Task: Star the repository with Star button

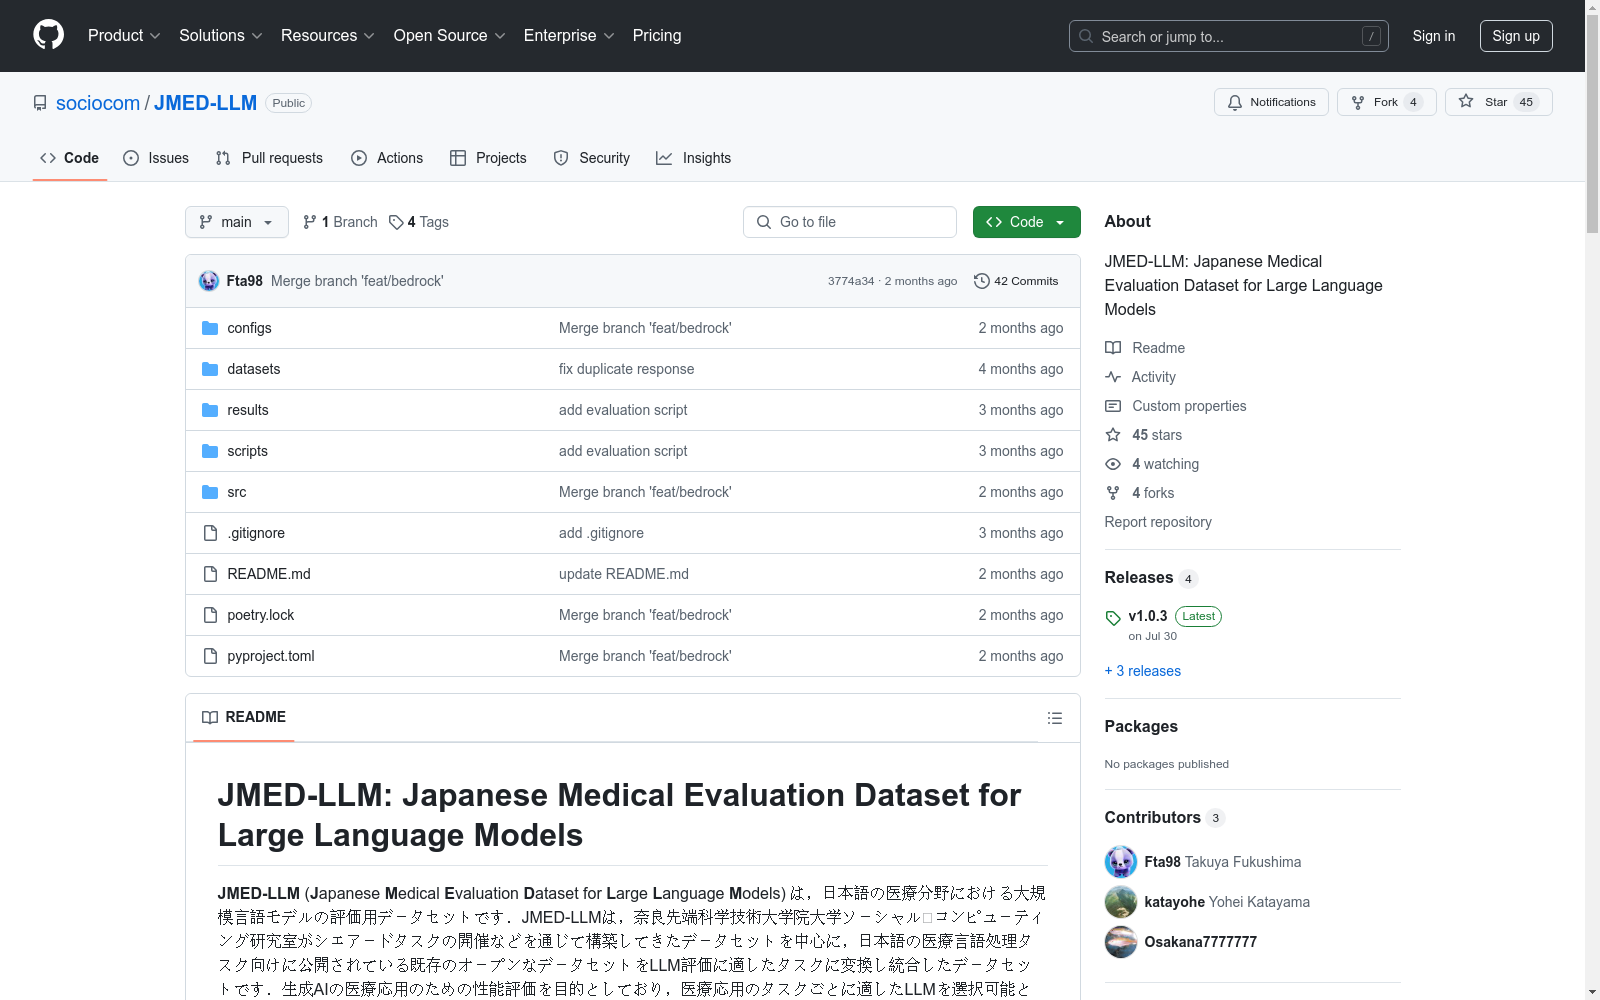Action: click(x=1498, y=102)
